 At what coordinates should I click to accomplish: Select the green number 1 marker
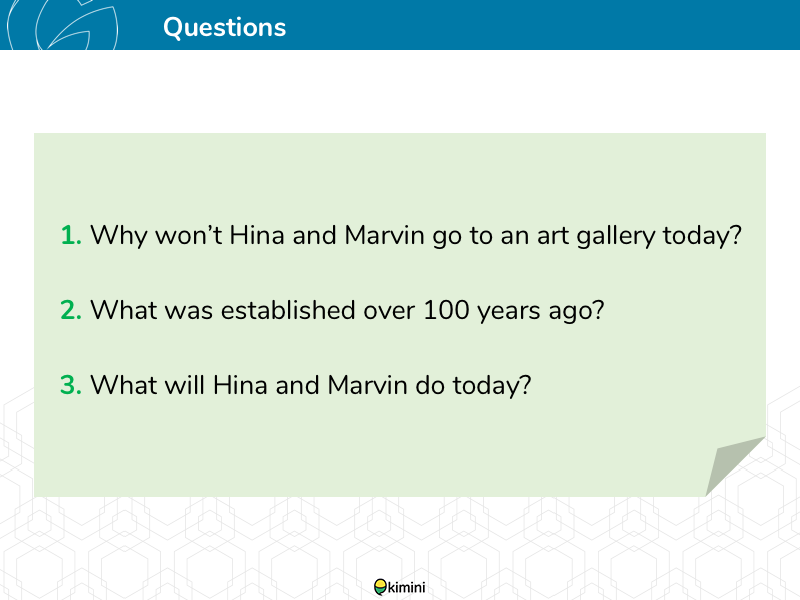click(x=71, y=235)
